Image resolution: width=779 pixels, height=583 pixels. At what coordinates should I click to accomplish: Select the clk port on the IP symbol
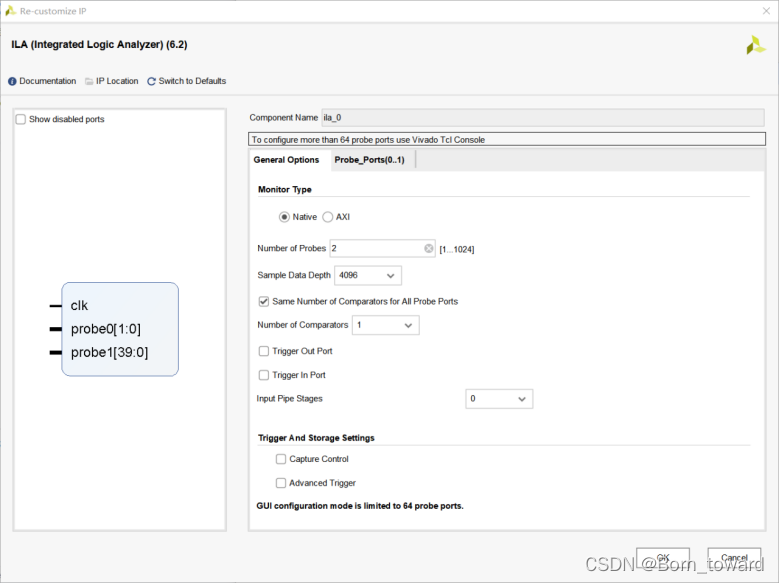point(79,306)
